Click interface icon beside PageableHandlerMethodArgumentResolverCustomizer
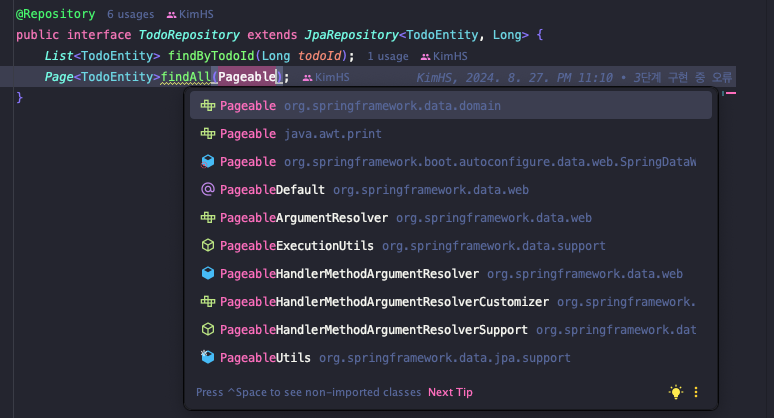Screen dimensions: 774x418 pyautogui.click(x=208, y=301)
